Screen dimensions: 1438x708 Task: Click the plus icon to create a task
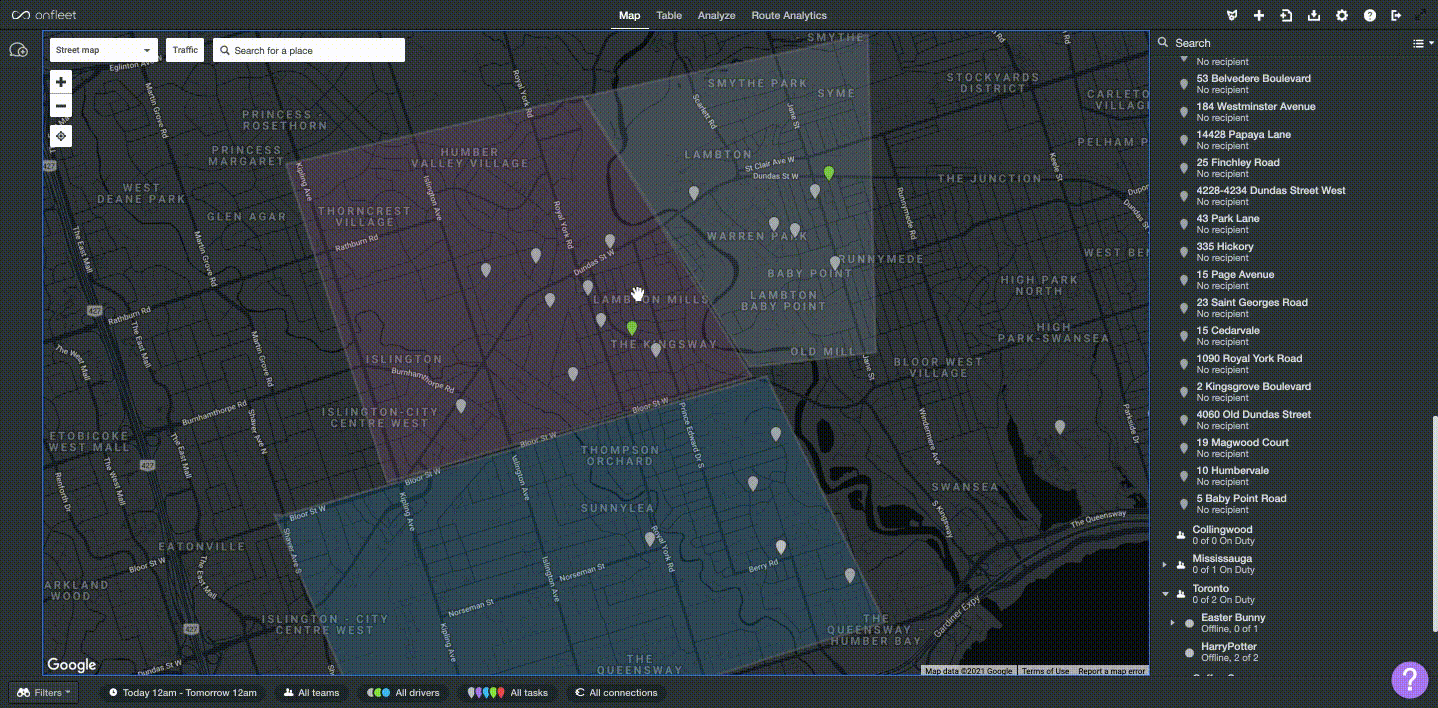pos(1259,16)
